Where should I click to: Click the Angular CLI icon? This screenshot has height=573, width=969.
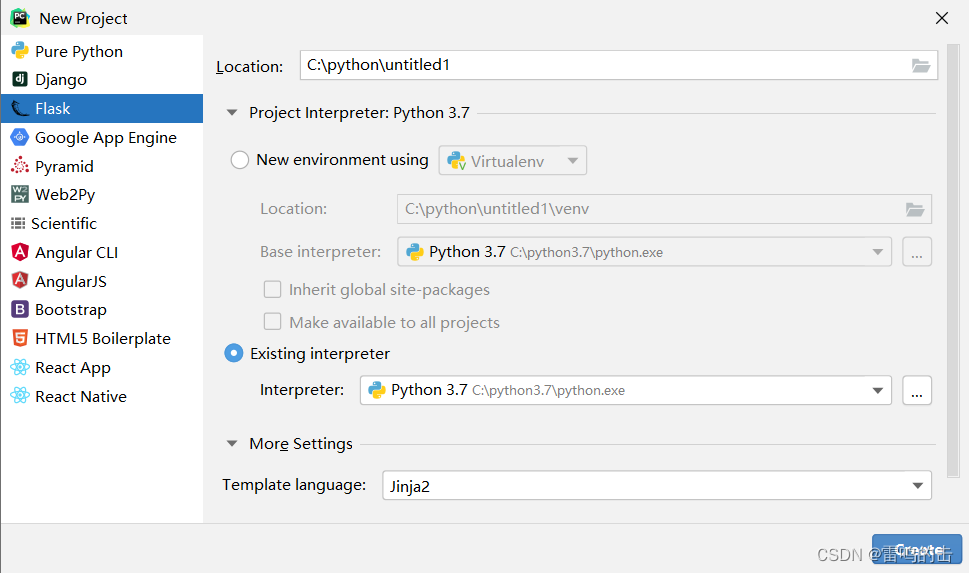pos(19,253)
